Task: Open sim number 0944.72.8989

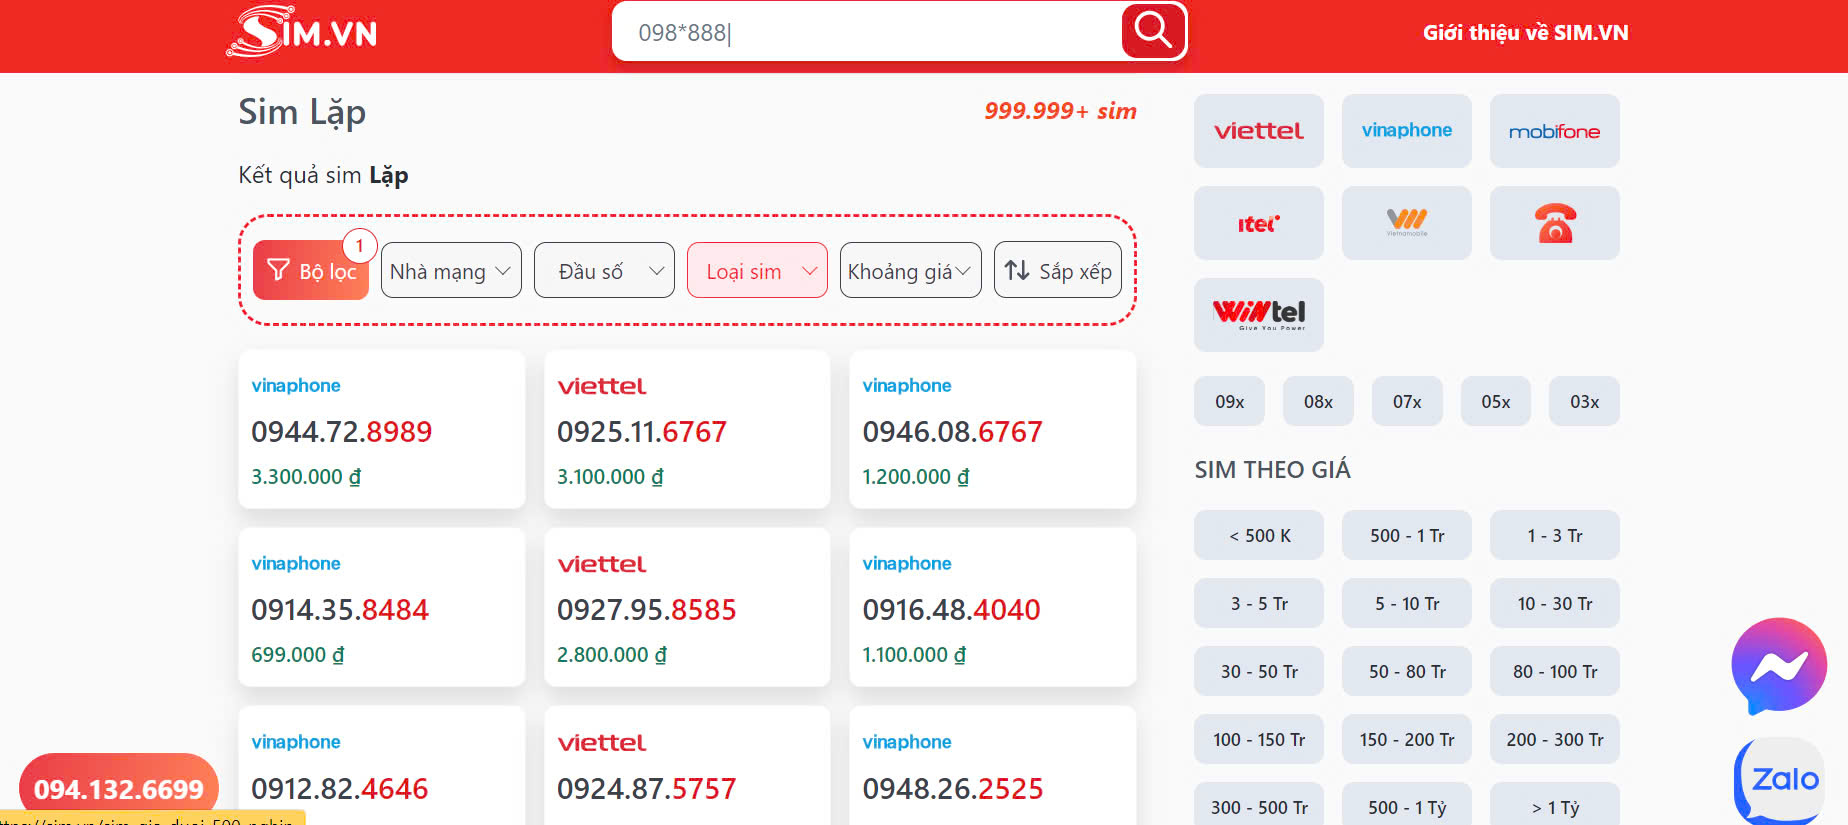Action: 341,431
